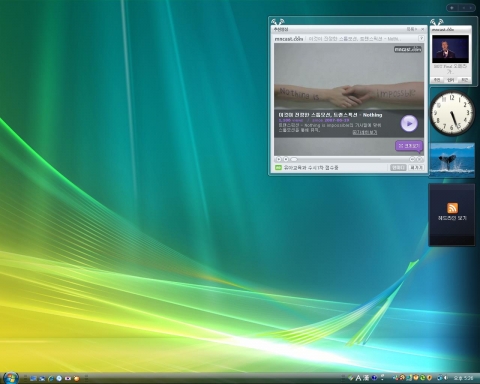This screenshot has width=480, height=384.
Task: Click the taskbar clock showing 5:26
Action: (x=463, y=378)
